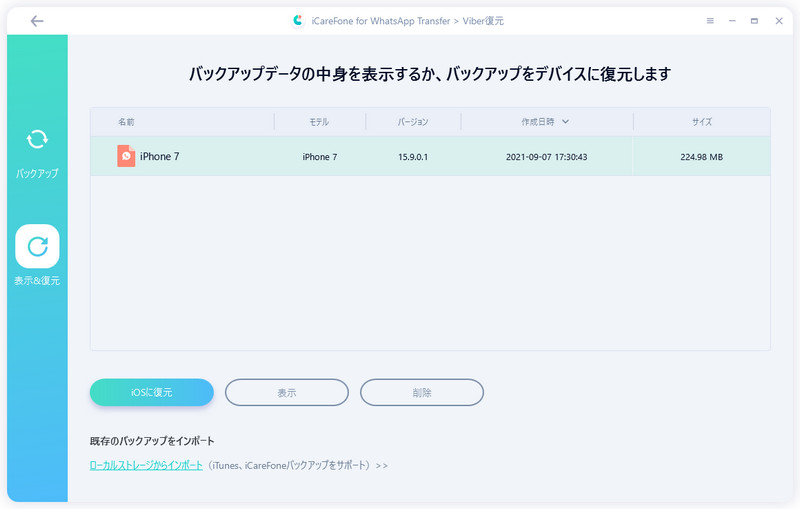The width and height of the screenshot is (800, 509).
Task: Click size cell 224.98 MB
Action: click(x=702, y=157)
